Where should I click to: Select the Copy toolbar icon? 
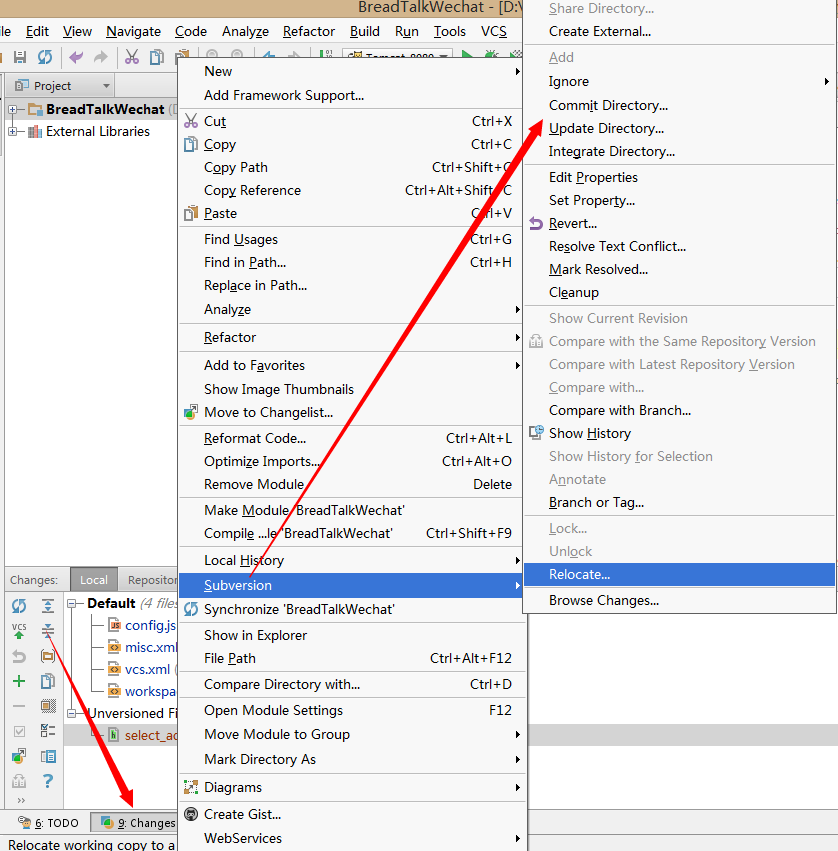[x=156, y=57]
